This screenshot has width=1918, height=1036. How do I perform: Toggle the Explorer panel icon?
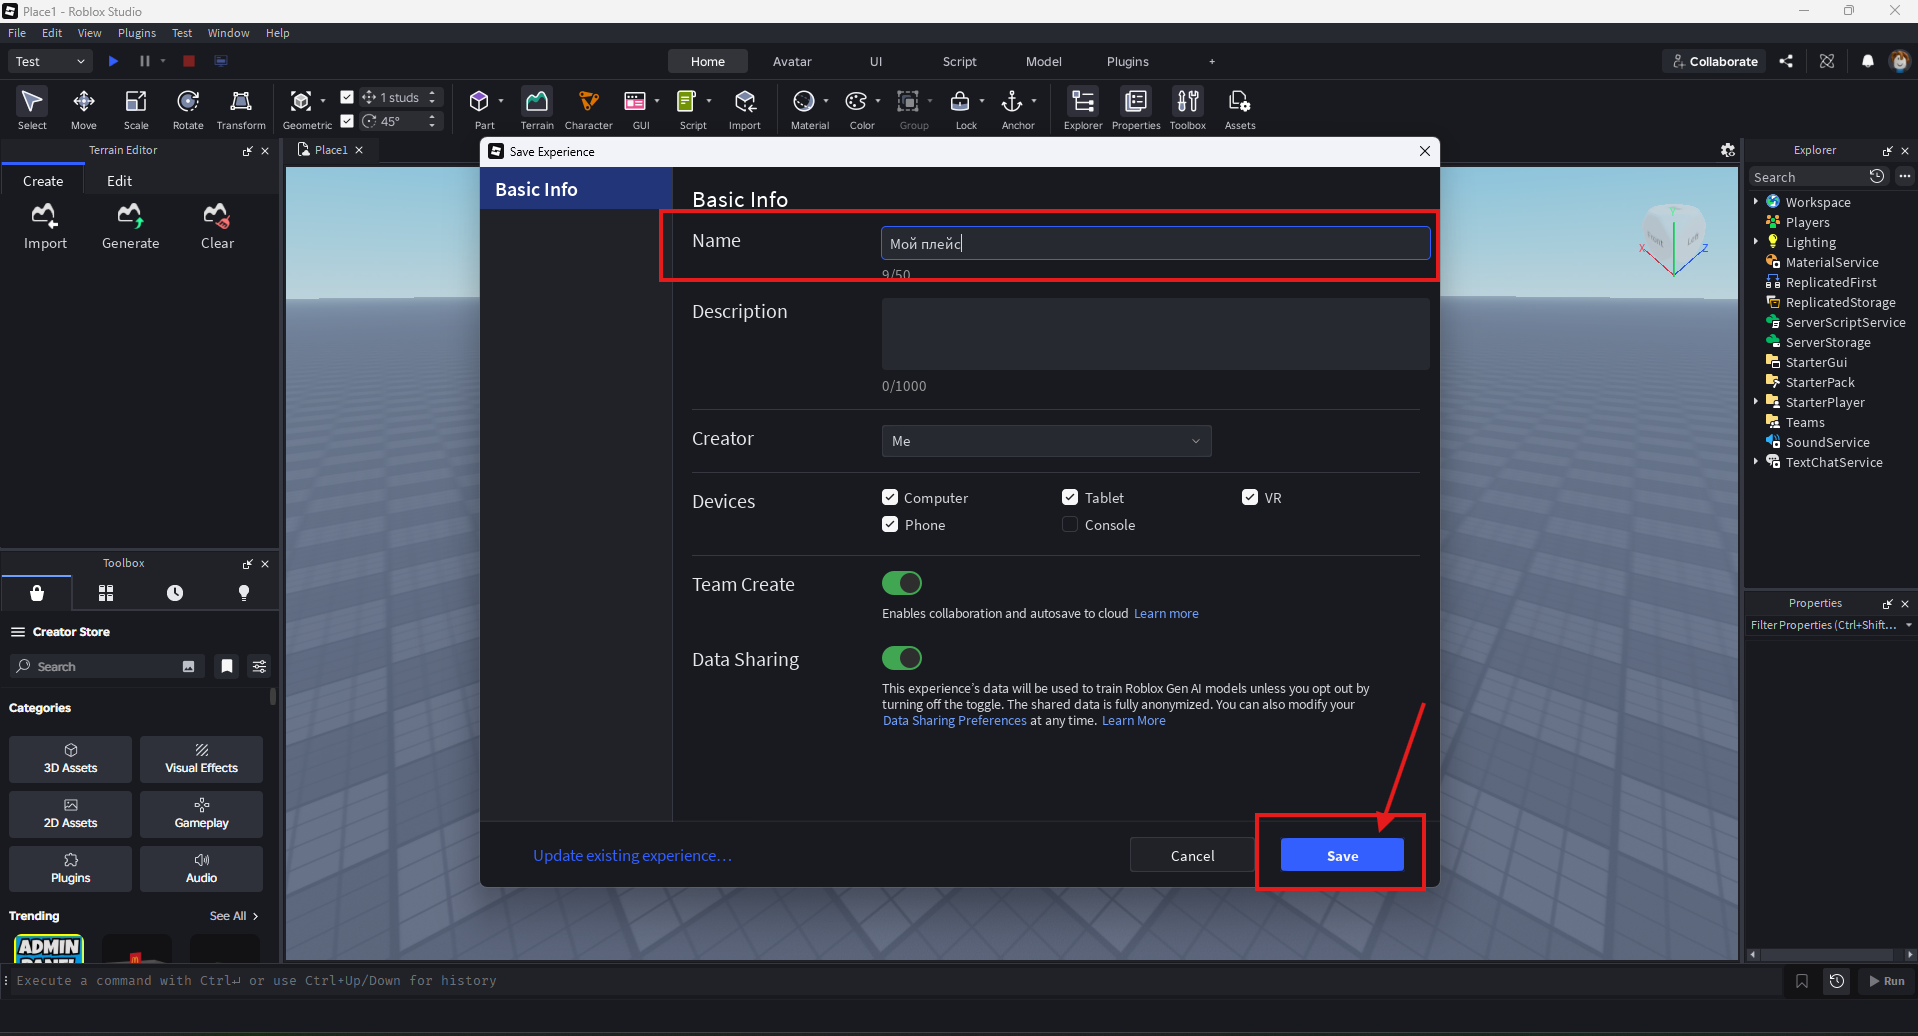coord(1083,109)
